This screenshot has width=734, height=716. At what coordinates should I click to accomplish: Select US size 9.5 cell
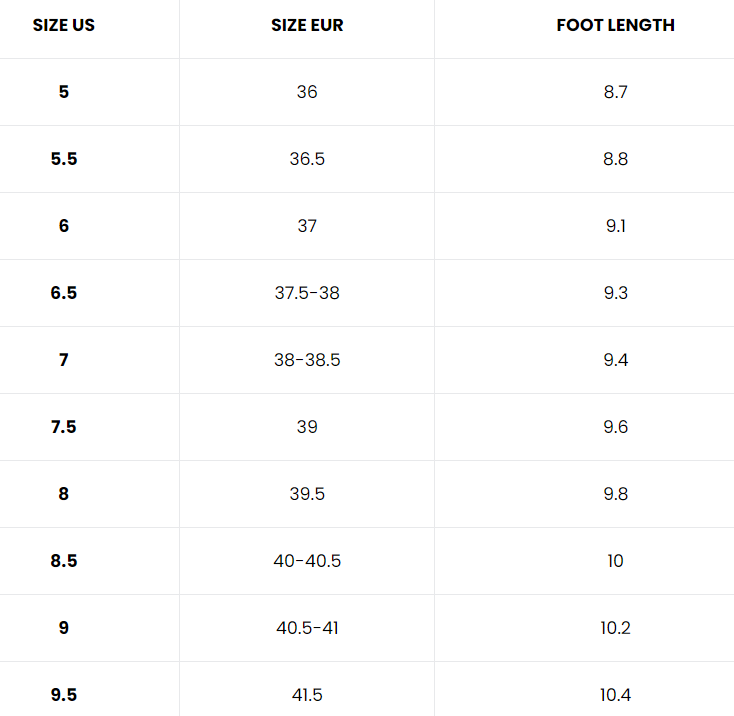coord(64,695)
